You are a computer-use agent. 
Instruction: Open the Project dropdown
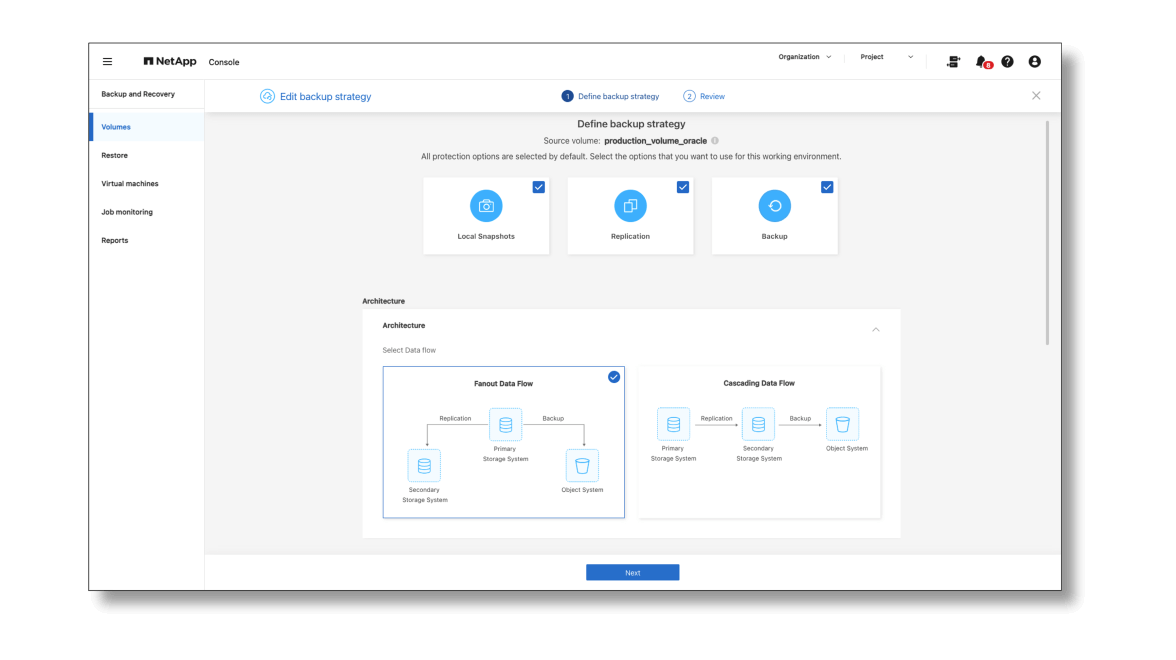(x=886, y=57)
